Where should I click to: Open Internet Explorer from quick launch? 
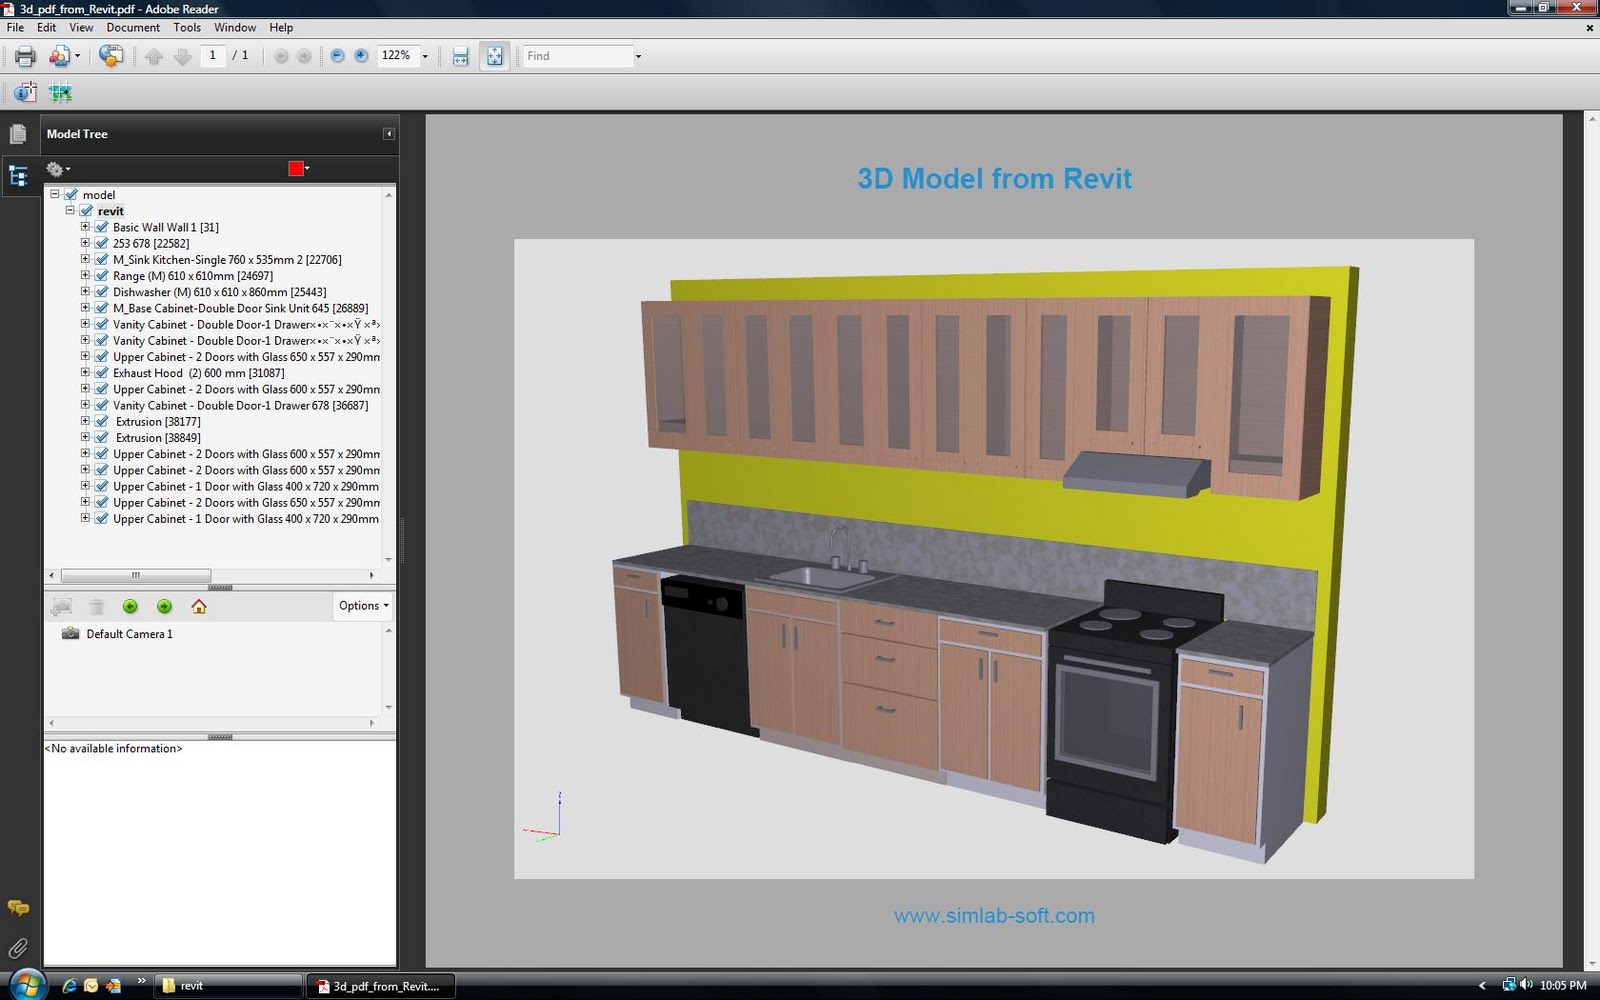pyautogui.click(x=69, y=986)
